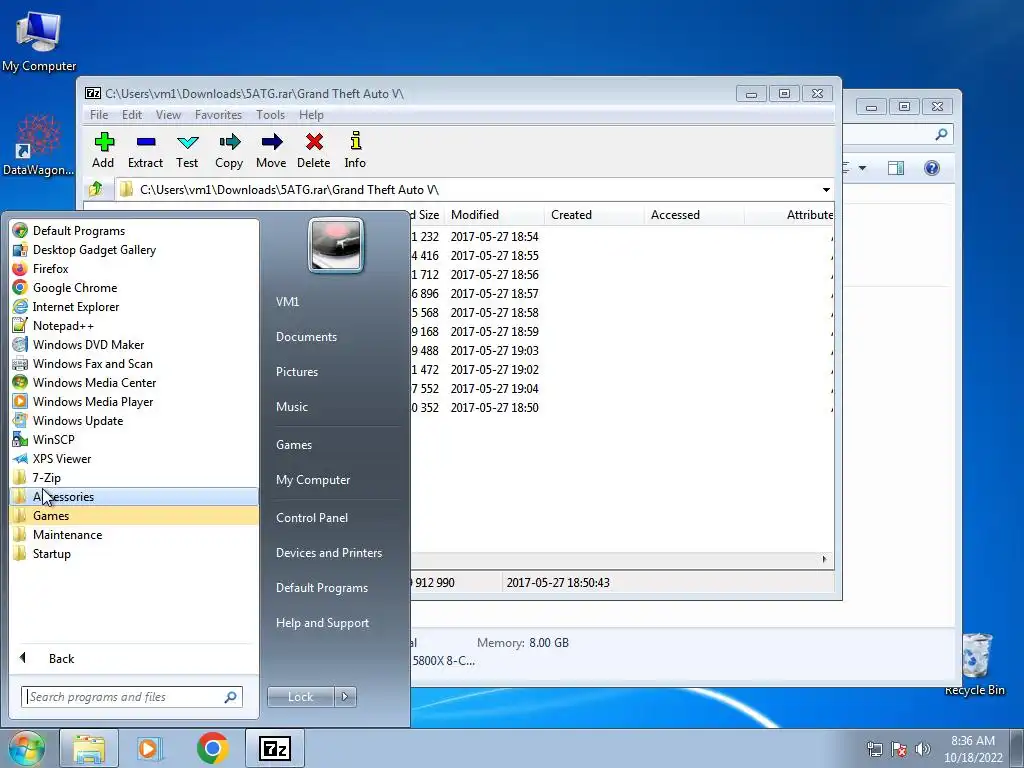Open Music from Start menu right pane
1024x768 pixels.
(x=291, y=407)
